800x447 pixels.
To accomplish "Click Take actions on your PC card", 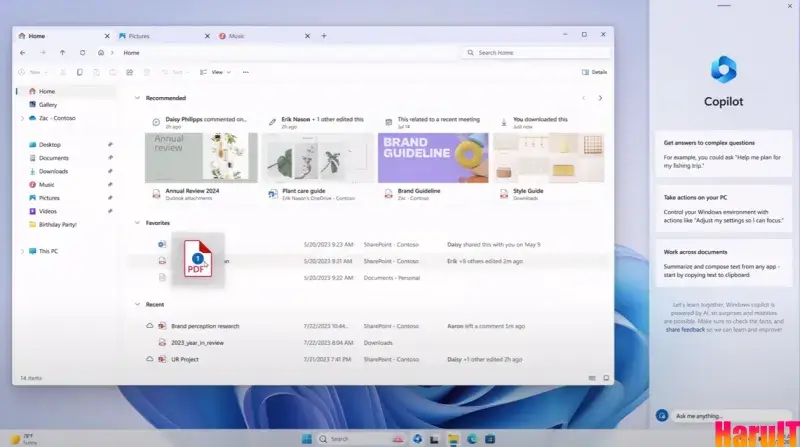I will (723, 208).
